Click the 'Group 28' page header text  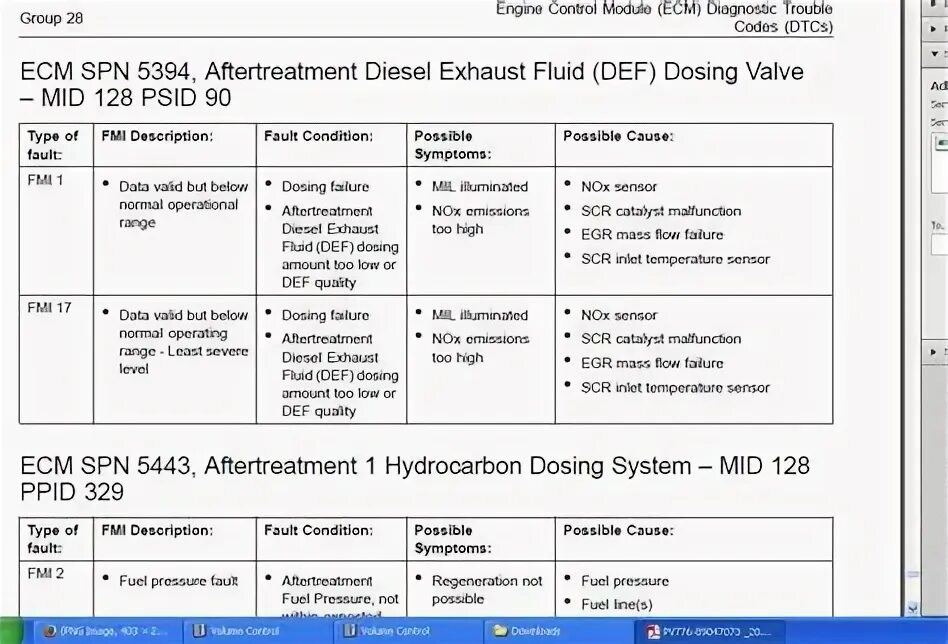[x=51, y=18]
